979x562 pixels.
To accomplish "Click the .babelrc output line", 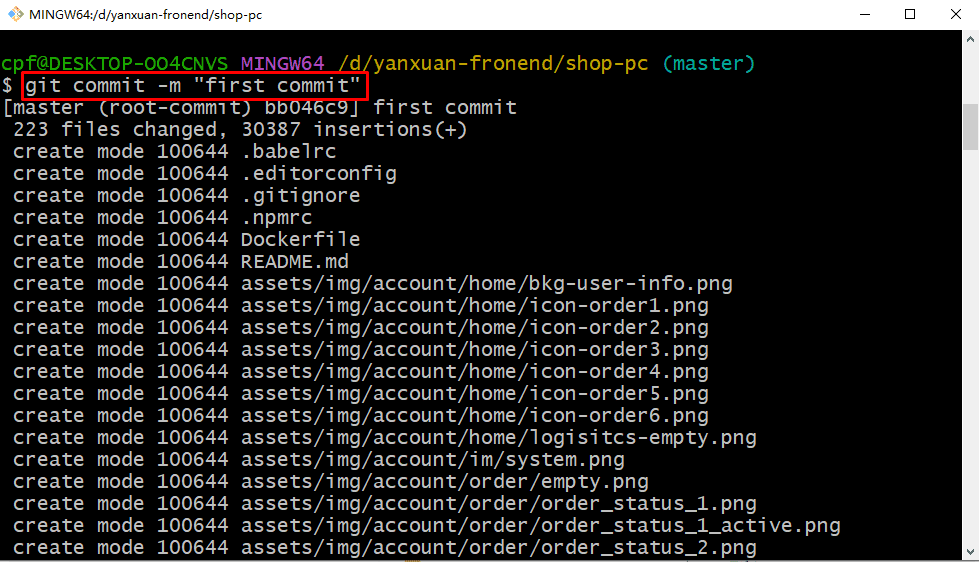I will (174, 151).
